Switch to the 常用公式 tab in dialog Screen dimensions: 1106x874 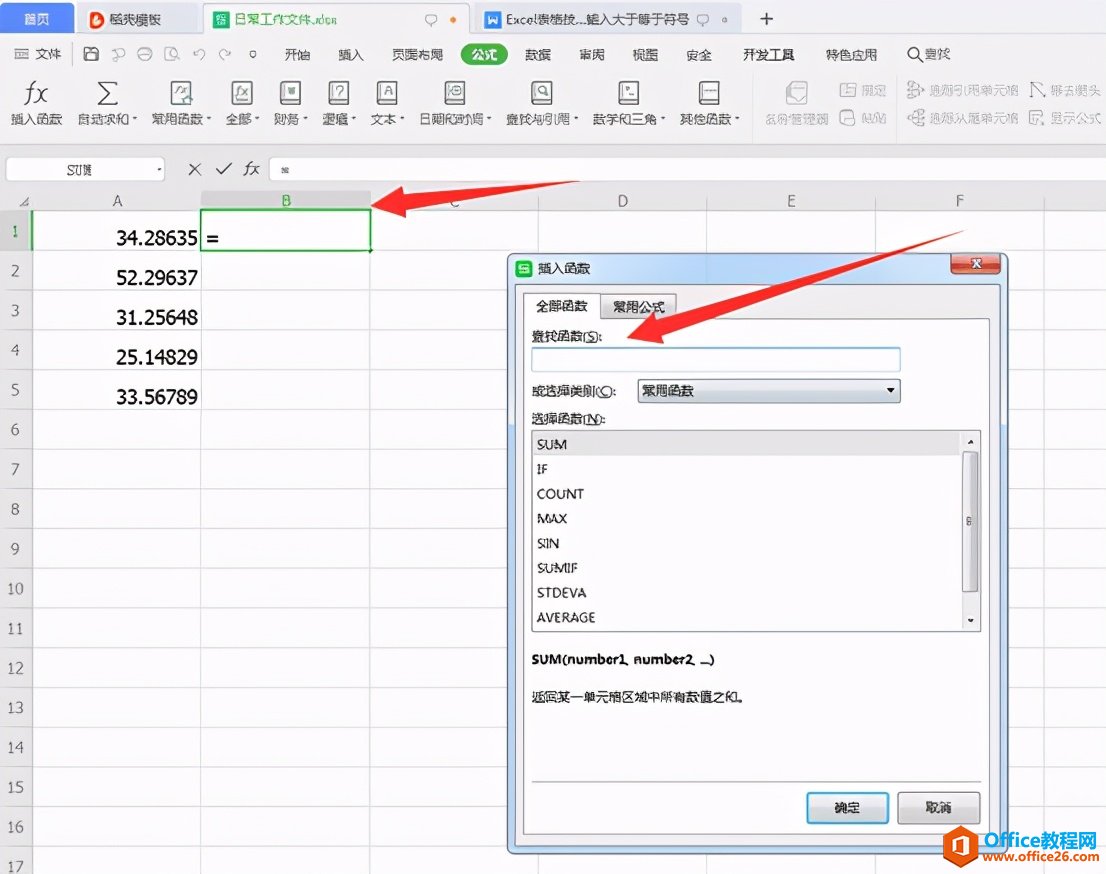(638, 306)
